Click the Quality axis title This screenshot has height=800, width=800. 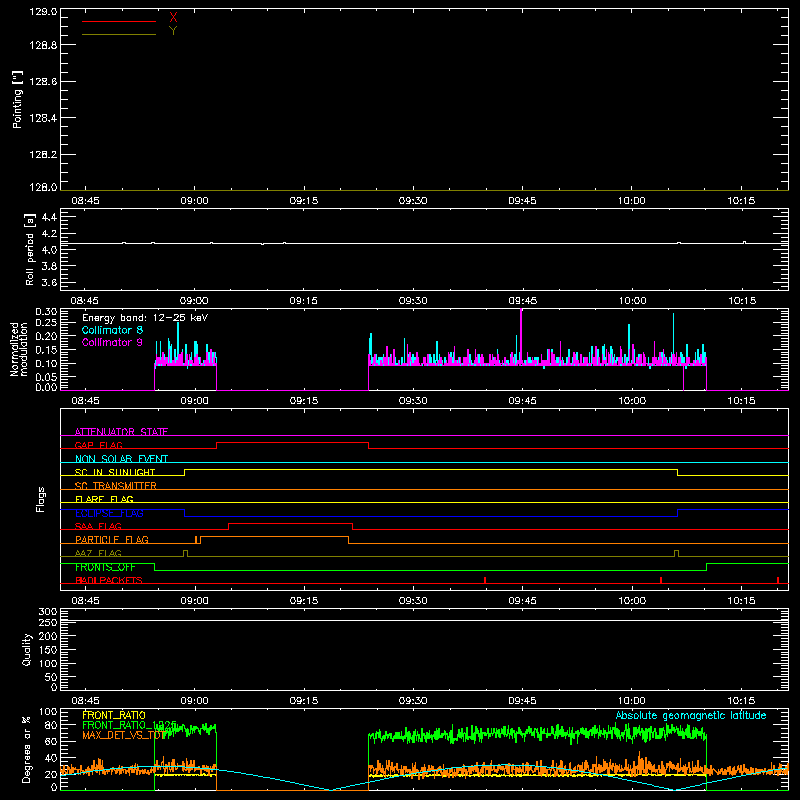click(27, 649)
